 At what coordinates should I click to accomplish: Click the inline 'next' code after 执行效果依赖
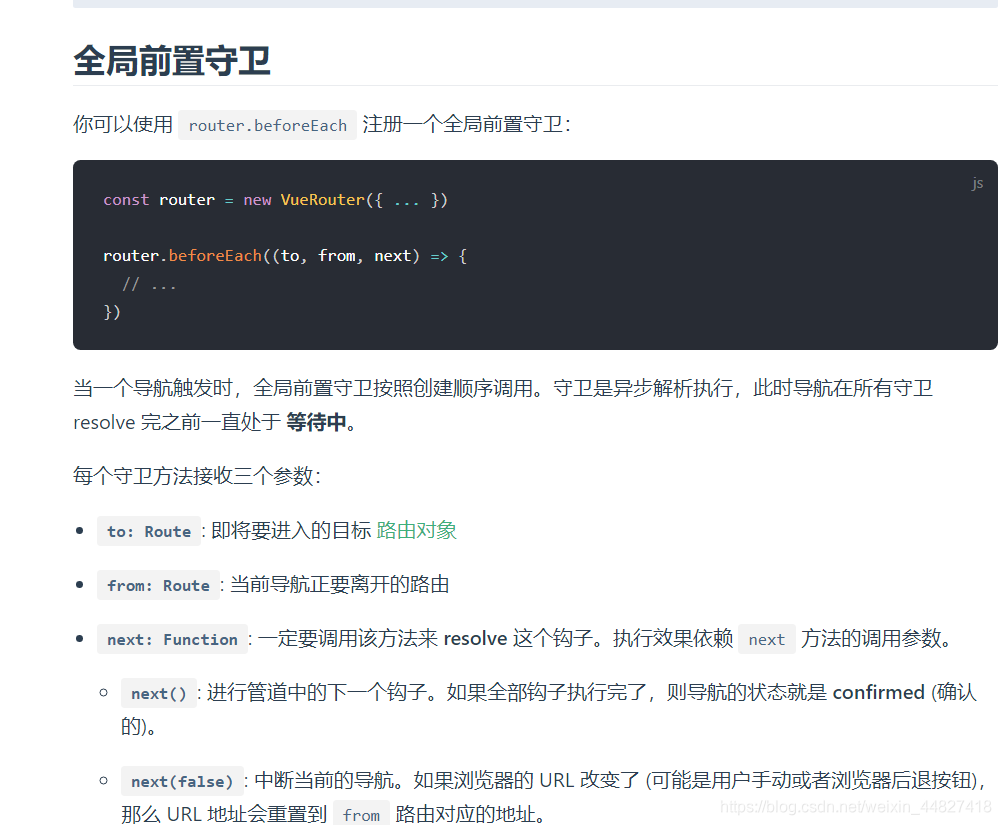click(767, 639)
